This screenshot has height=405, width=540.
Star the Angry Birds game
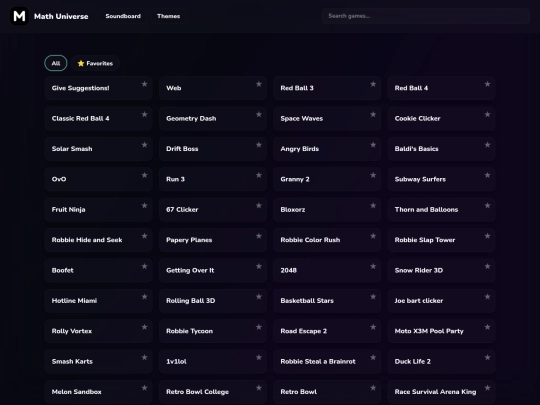pos(373,145)
